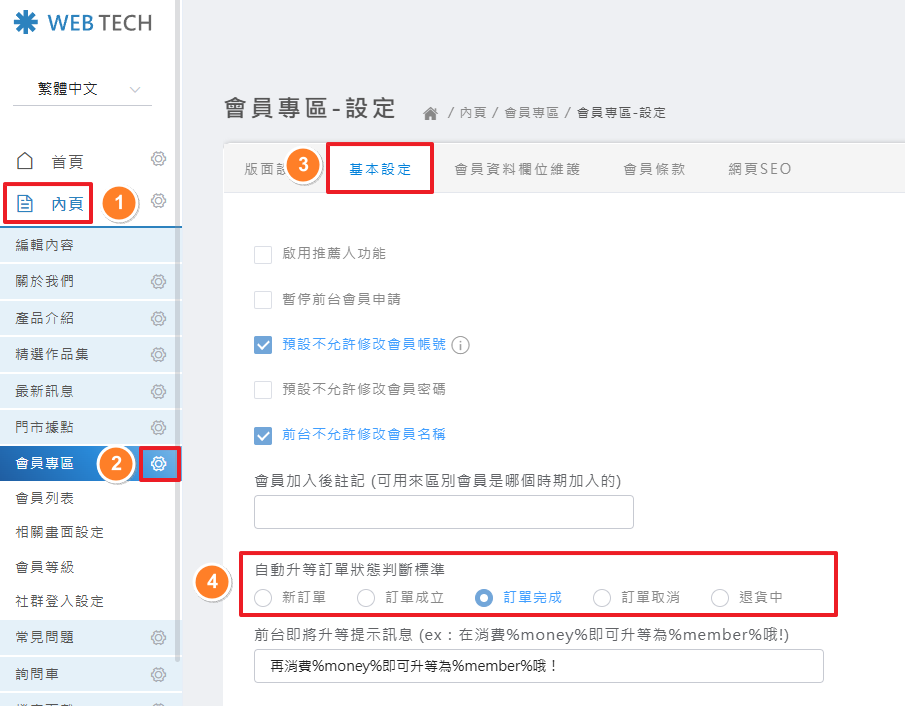Click the 會員加入後註記 text field
This screenshot has width=905, height=706.
click(x=443, y=511)
